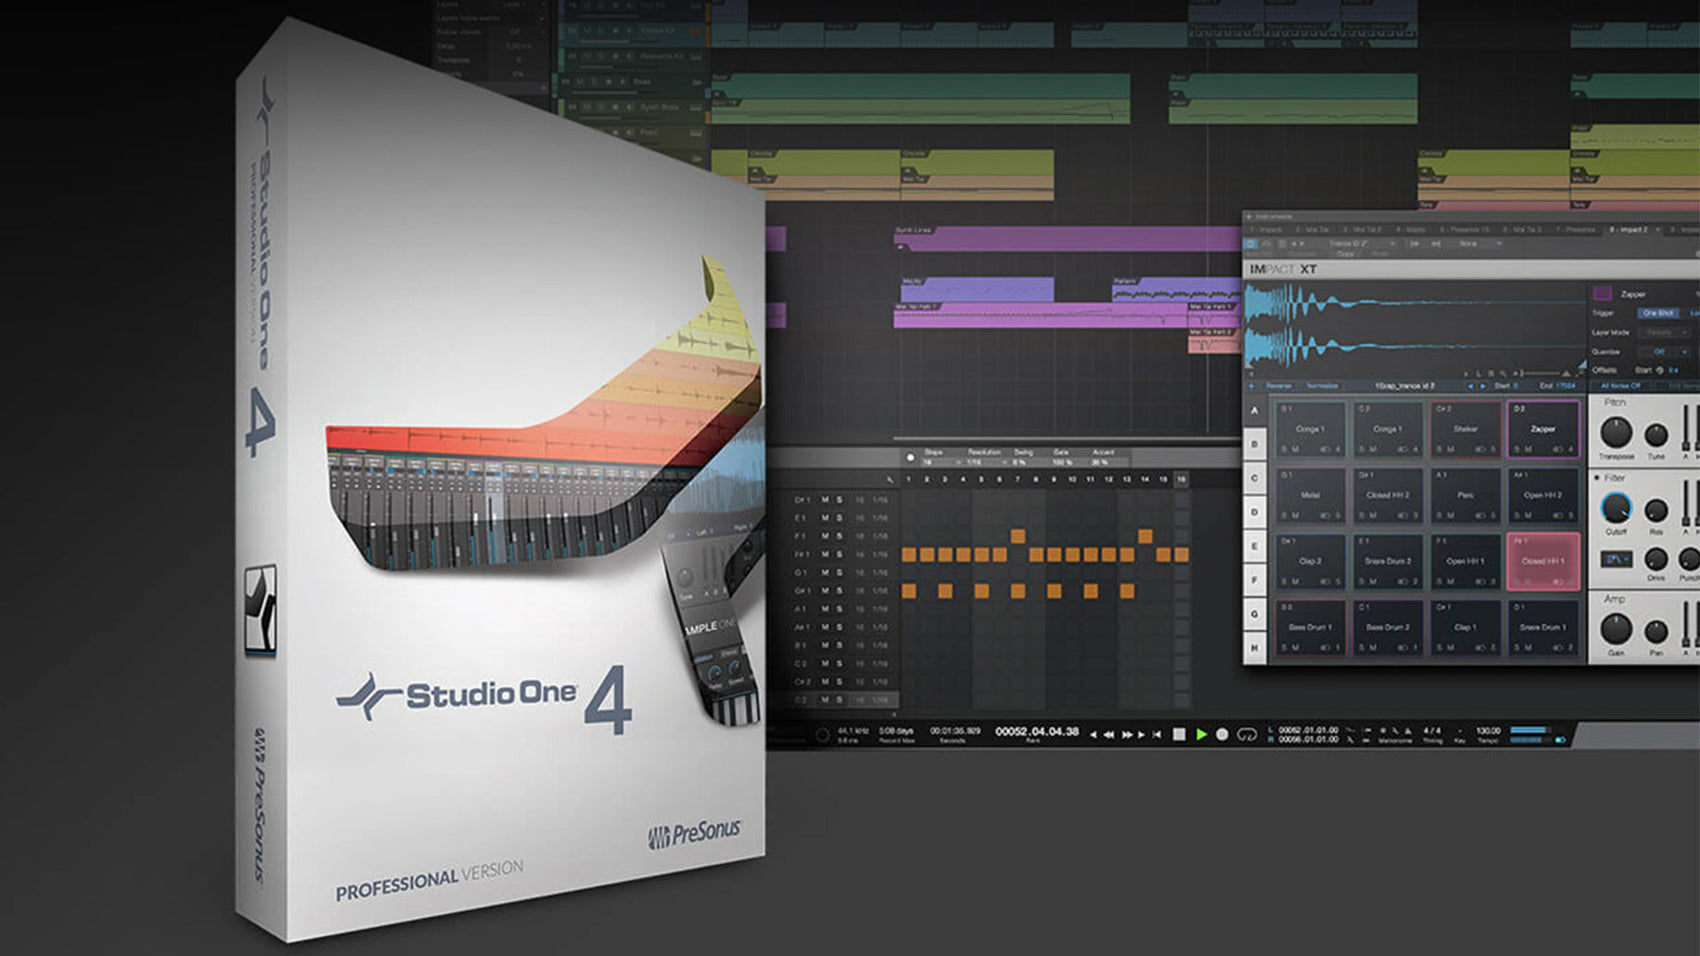The width and height of the screenshot is (1700, 956).
Task: Select pad bank A in Impact XT
Action: [x=1254, y=410]
